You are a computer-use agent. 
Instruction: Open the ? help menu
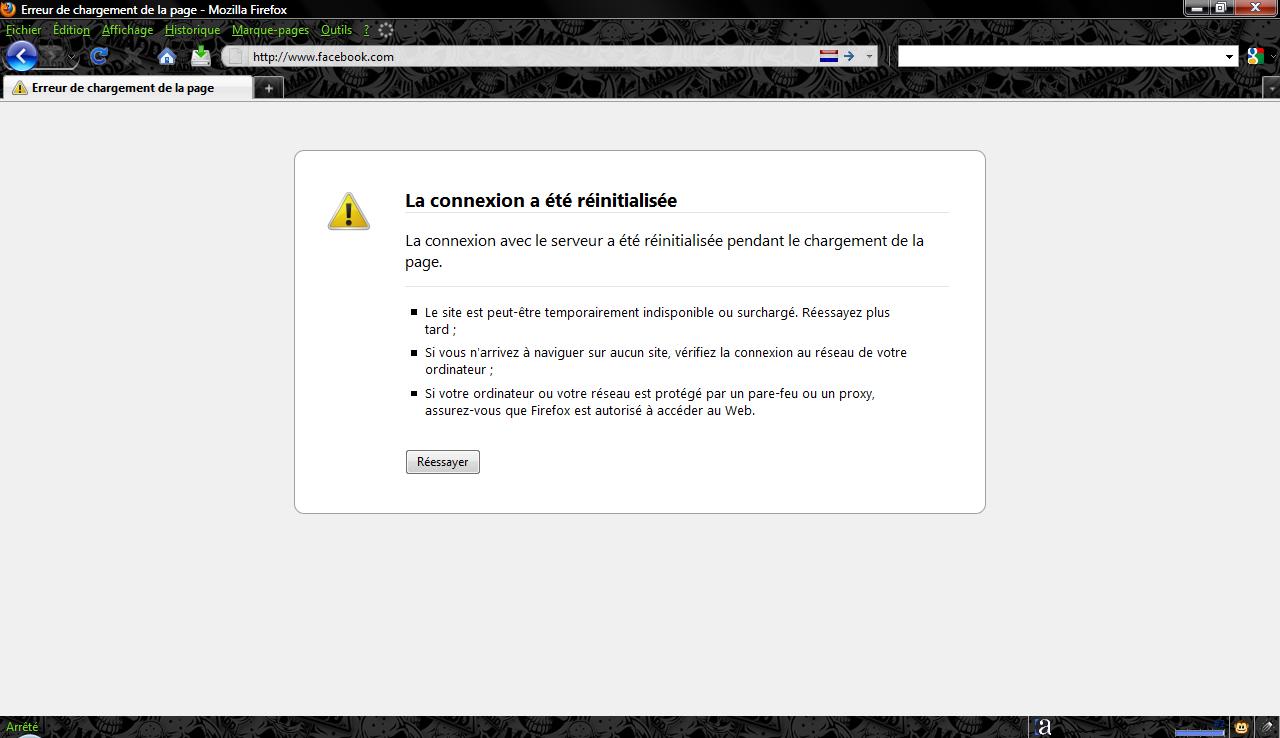tap(366, 30)
